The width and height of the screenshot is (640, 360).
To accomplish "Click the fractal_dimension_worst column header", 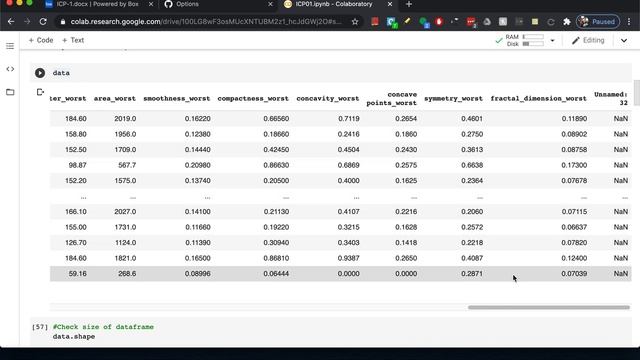I will (x=538, y=98).
